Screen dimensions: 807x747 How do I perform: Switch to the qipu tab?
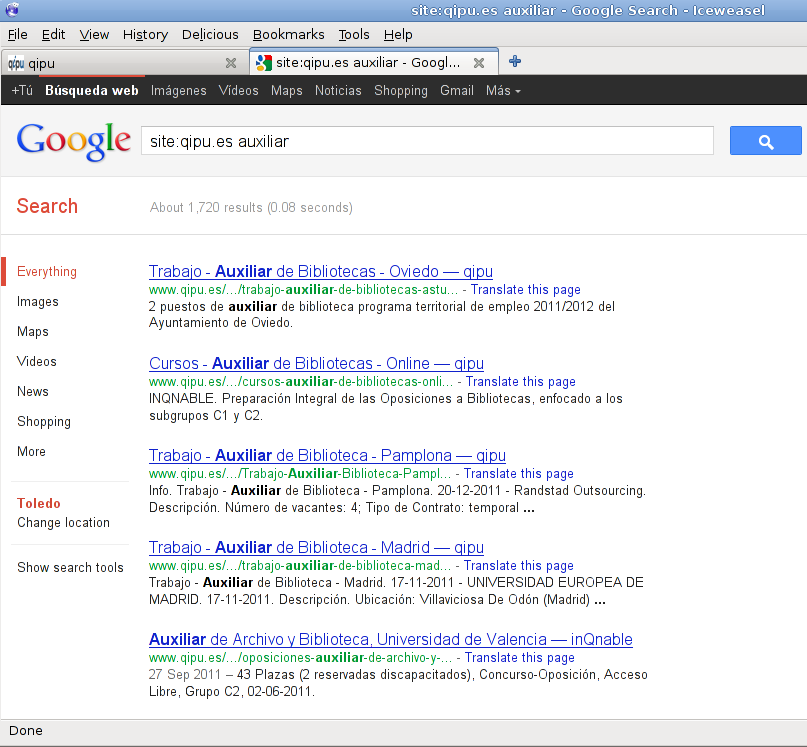pyautogui.click(x=125, y=63)
